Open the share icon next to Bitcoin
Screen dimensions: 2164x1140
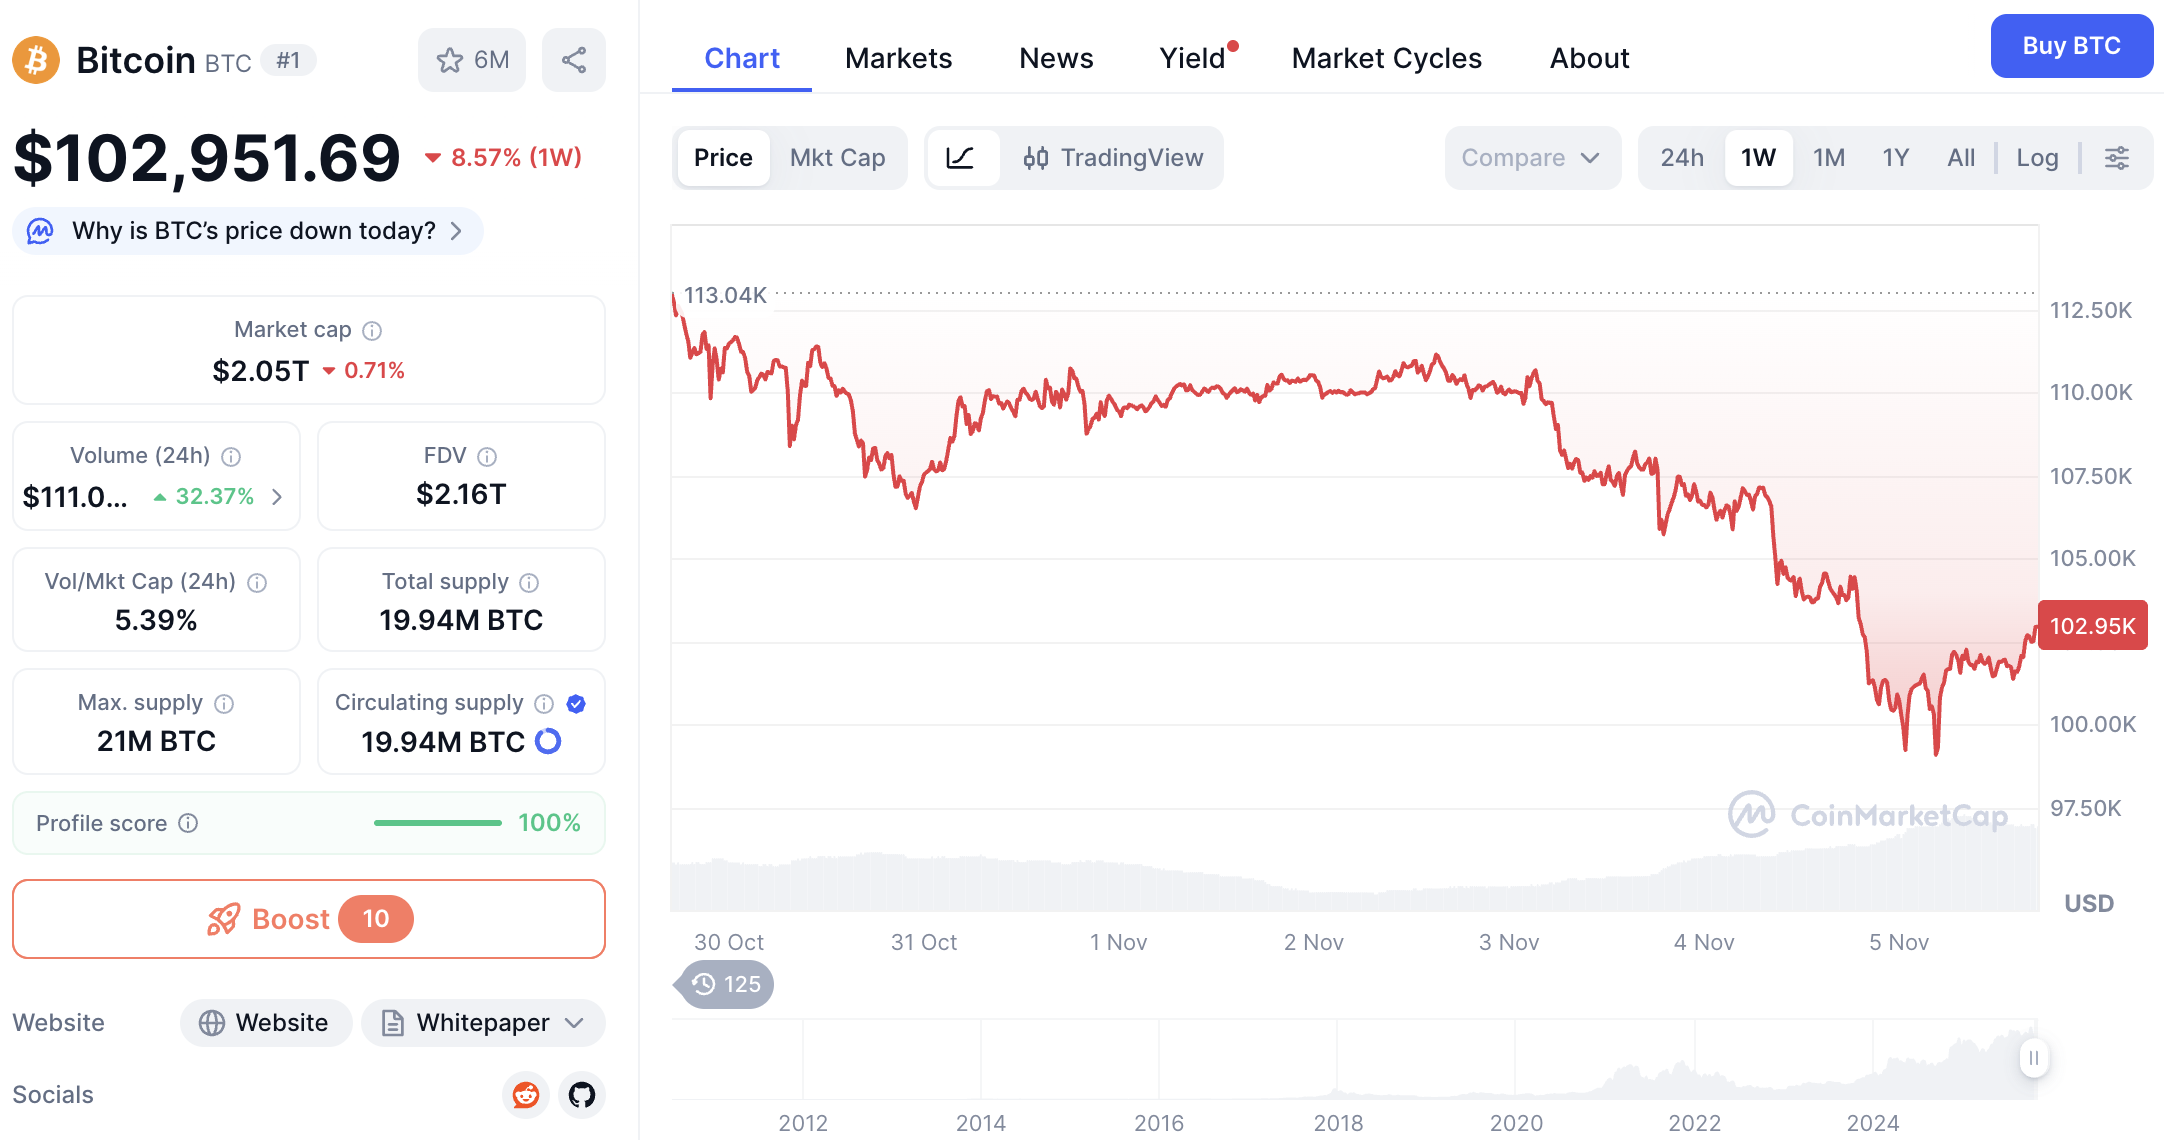(x=574, y=60)
